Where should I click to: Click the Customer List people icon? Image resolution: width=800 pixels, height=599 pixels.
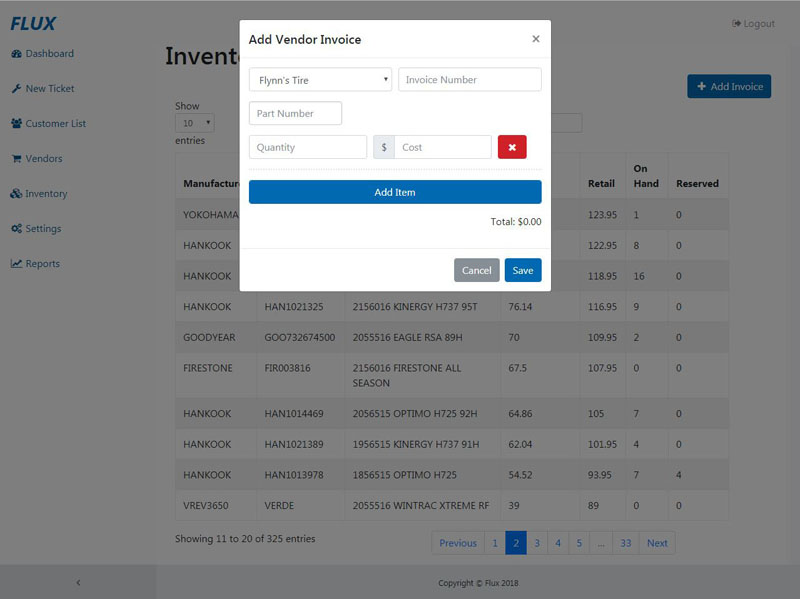click(17, 124)
